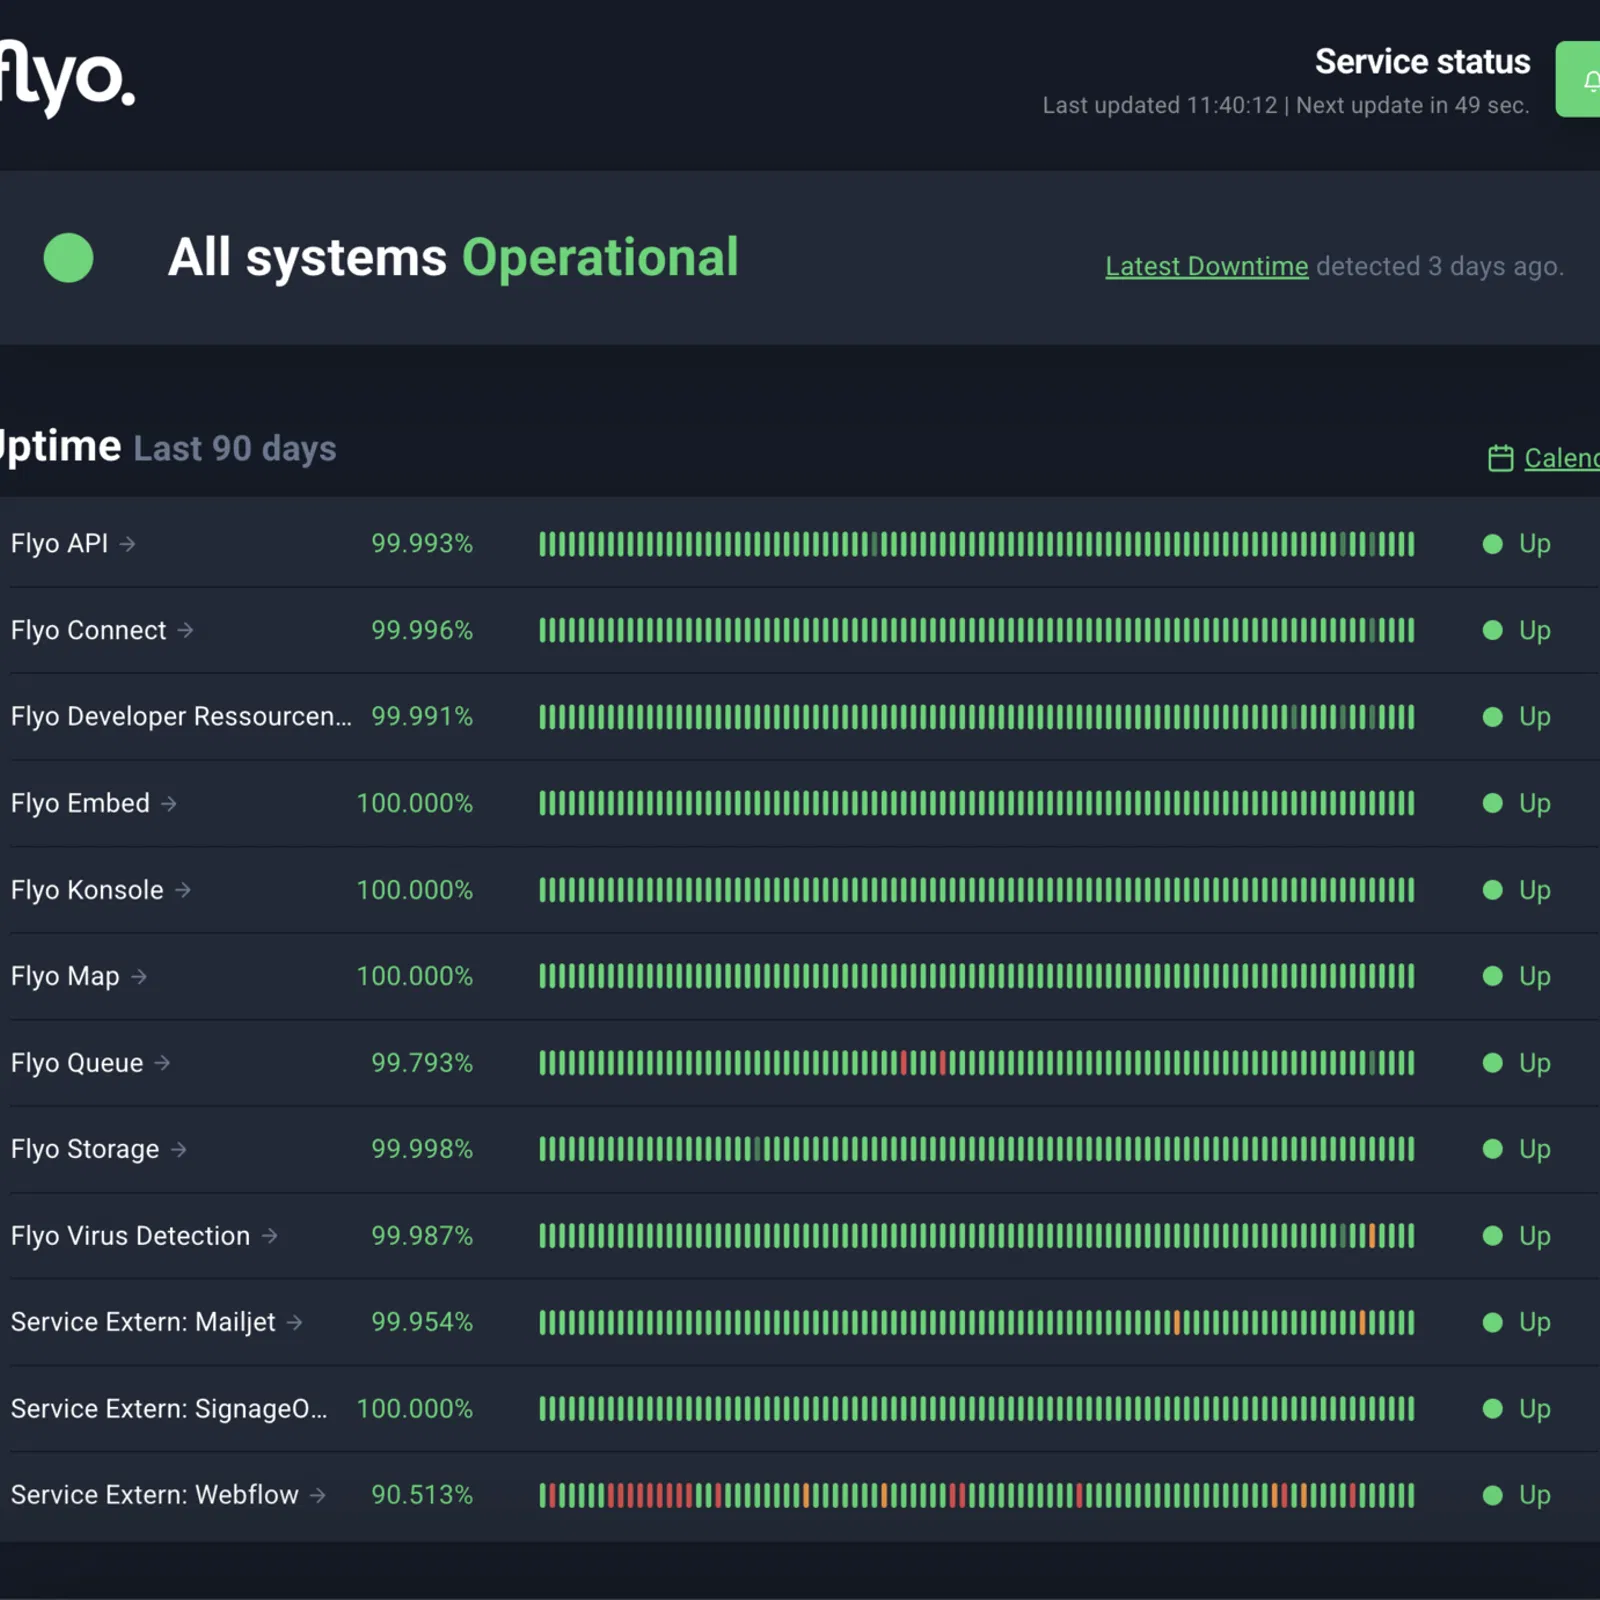This screenshot has width=1600, height=1600.
Task: Click the Flyo Virus Detection uptime bar
Action: click(977, 1236)
